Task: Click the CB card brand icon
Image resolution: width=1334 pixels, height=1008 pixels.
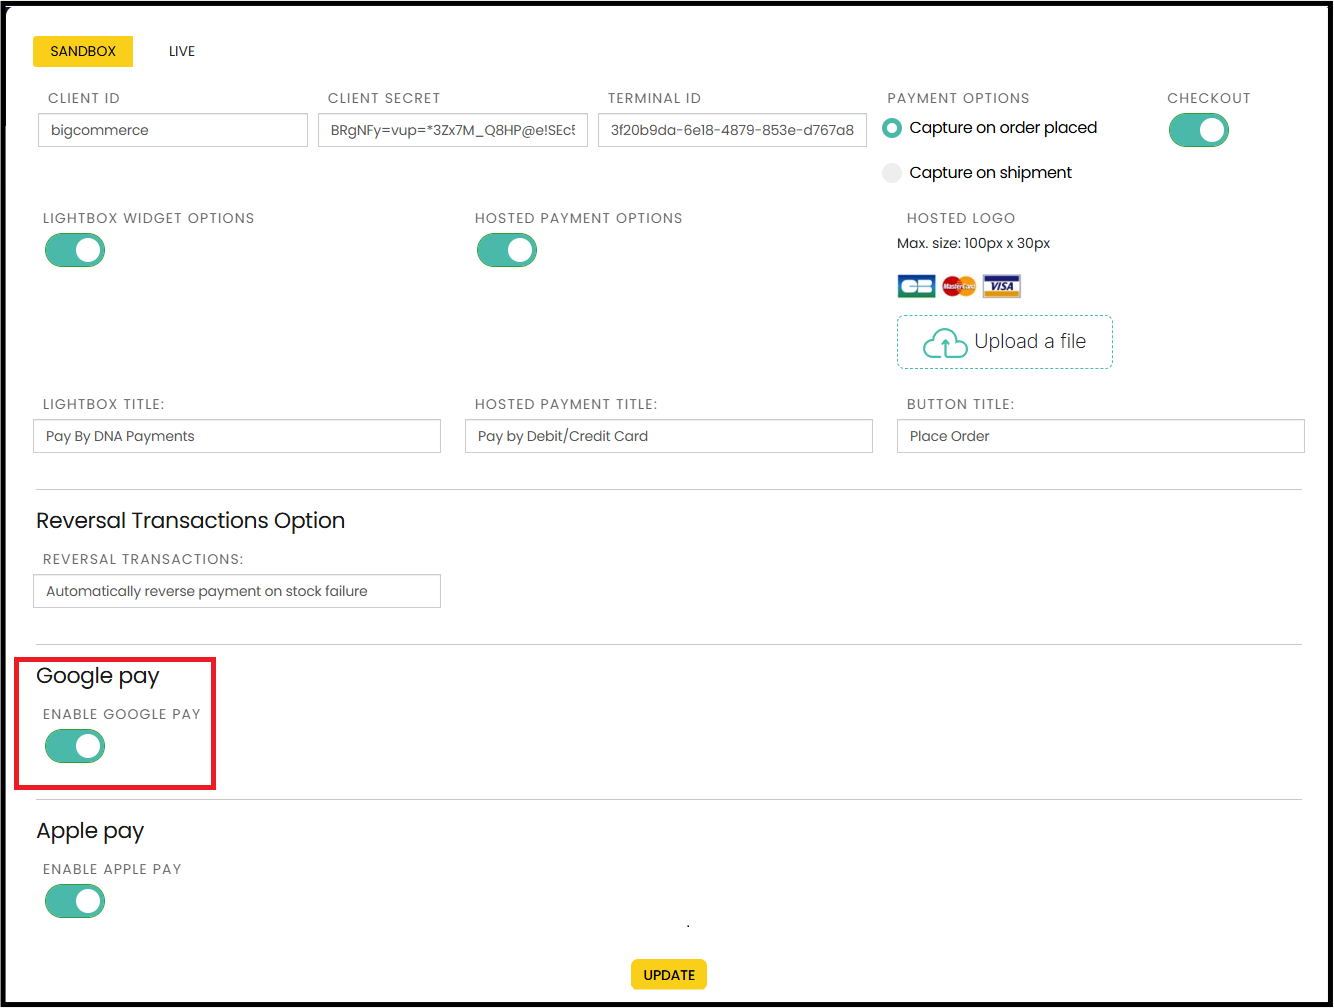Action: pos(915,286)
